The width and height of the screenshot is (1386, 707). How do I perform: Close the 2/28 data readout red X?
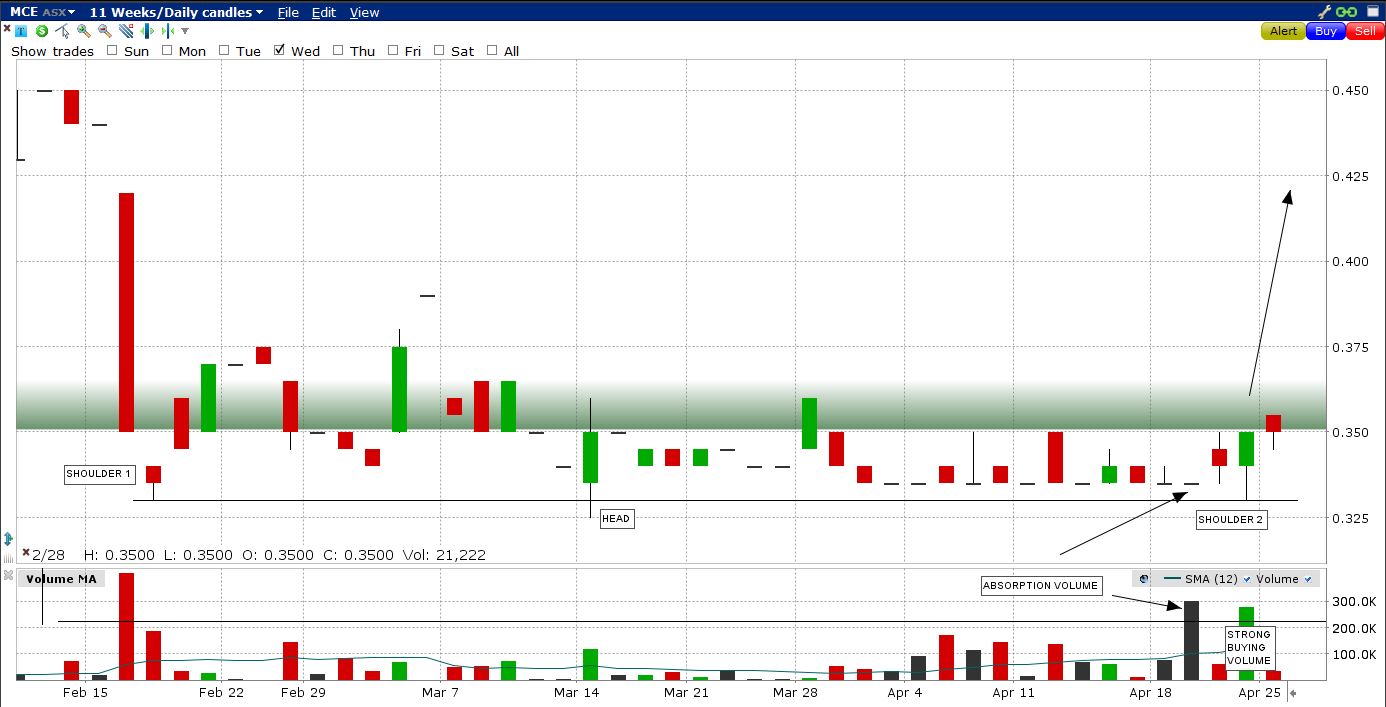(x=26, y=551)
